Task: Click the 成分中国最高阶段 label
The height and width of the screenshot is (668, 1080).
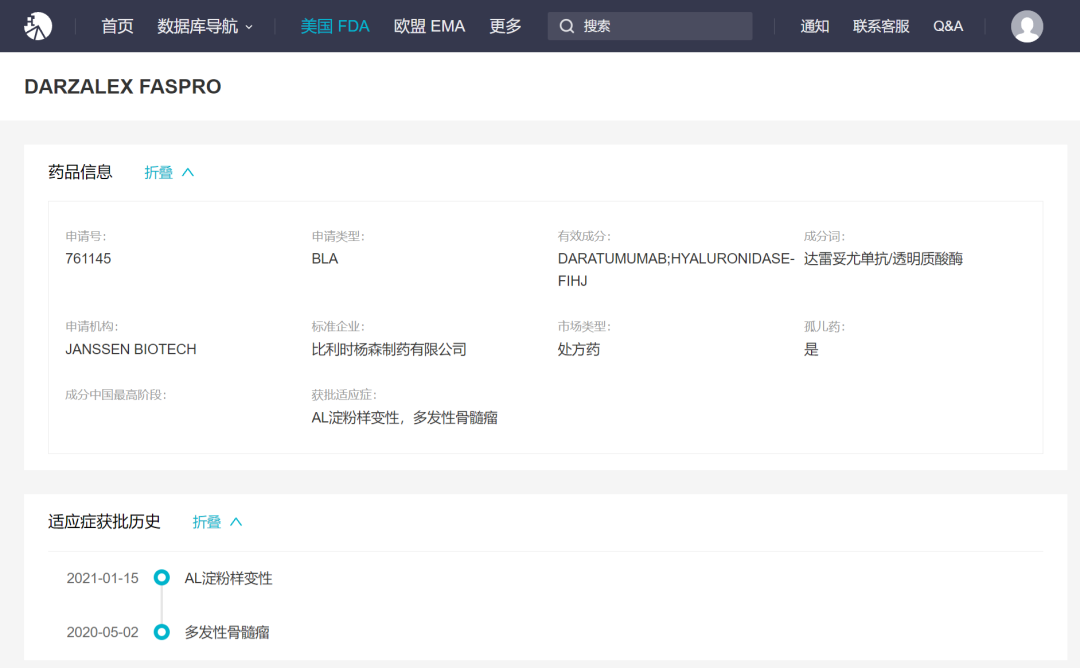Action: tap(116, 395)
